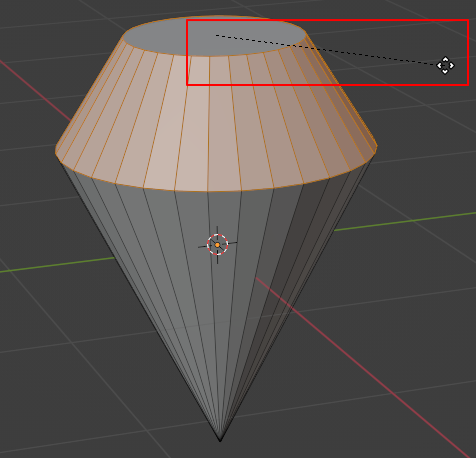Click the 3D cursor with the orange origin dot
The image size is (476, 458).
tap(217, 245)
